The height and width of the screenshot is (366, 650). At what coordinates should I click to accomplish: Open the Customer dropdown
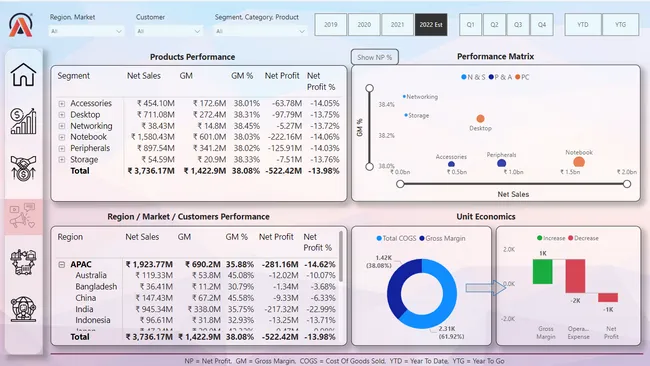click(168, 31)
